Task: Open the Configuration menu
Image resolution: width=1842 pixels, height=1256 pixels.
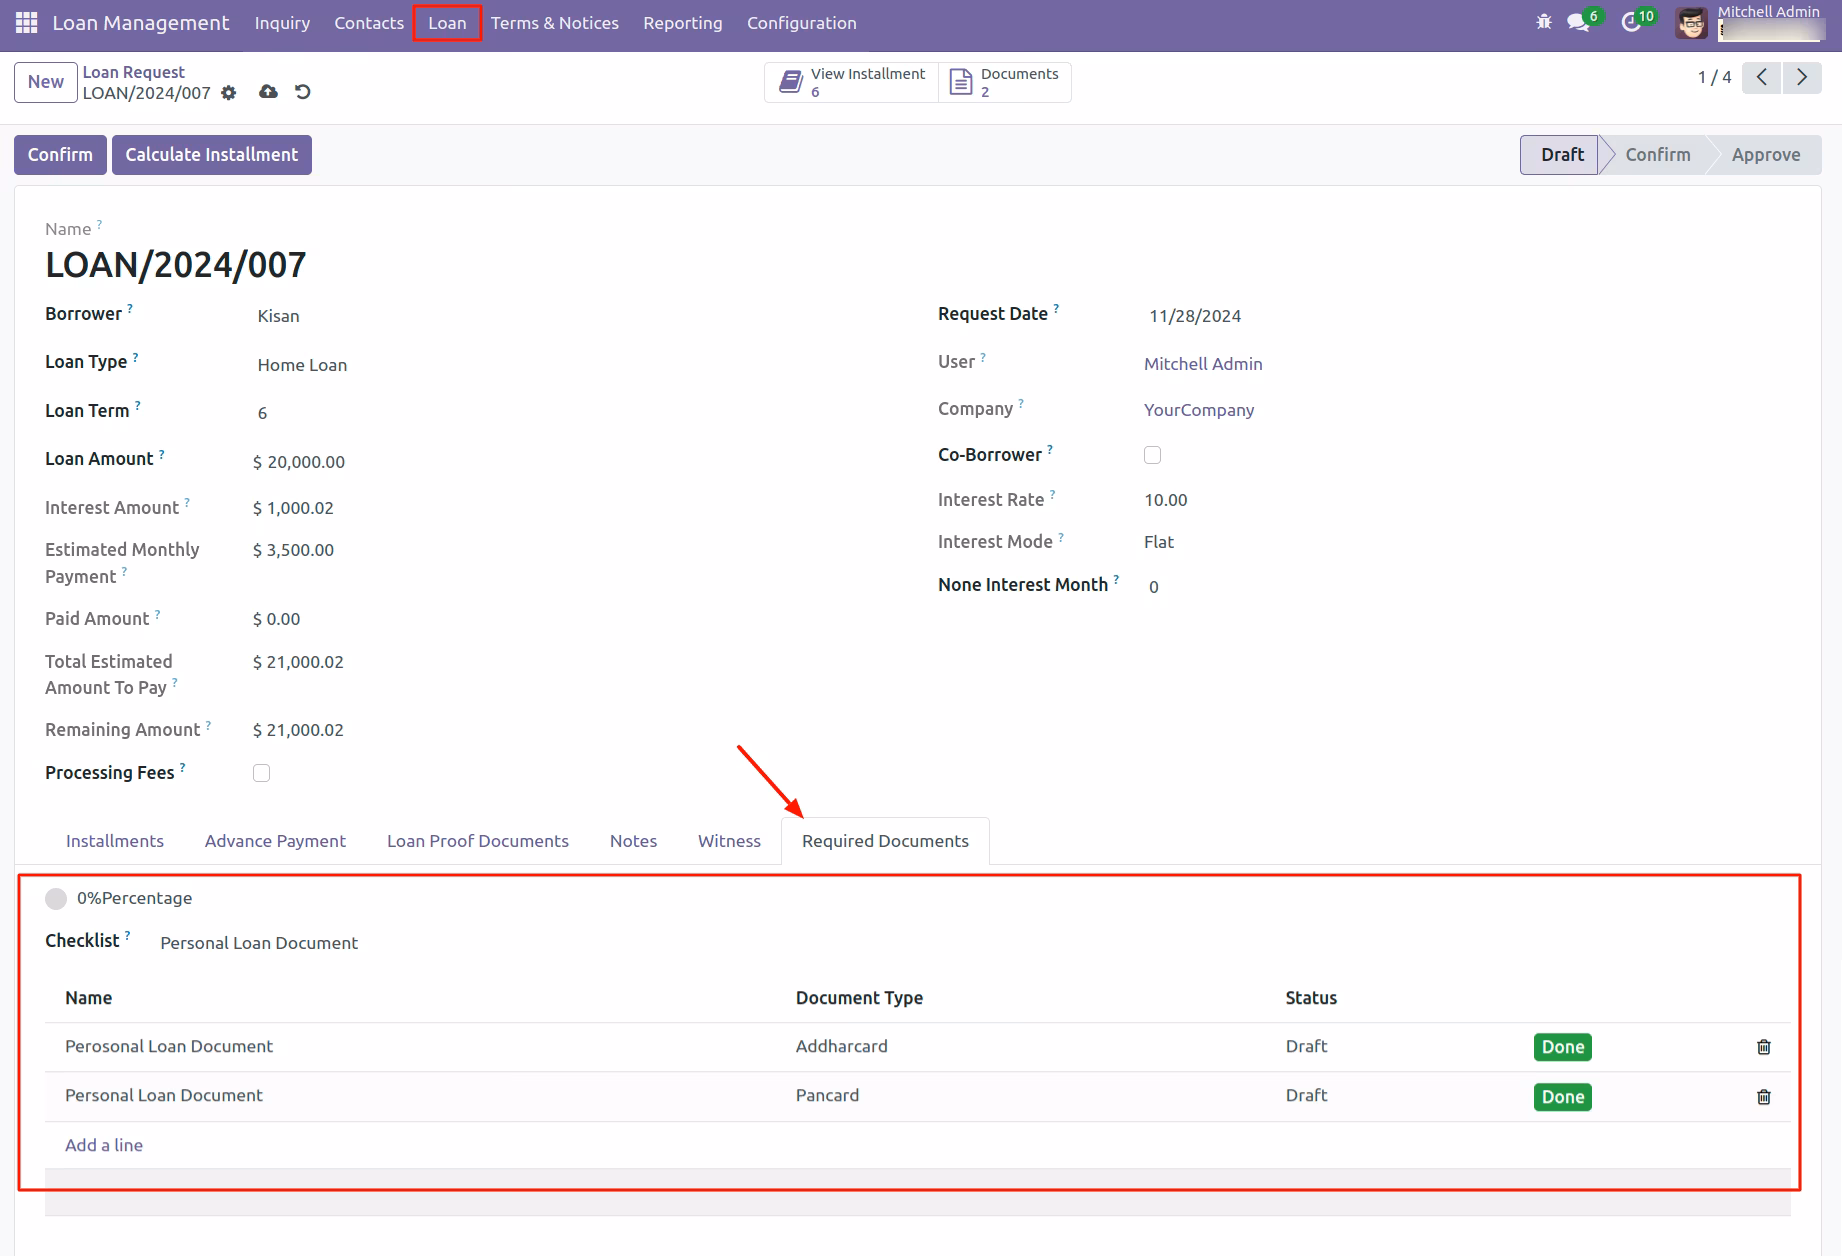Action: pyautogui.click(x=802, y=23)
